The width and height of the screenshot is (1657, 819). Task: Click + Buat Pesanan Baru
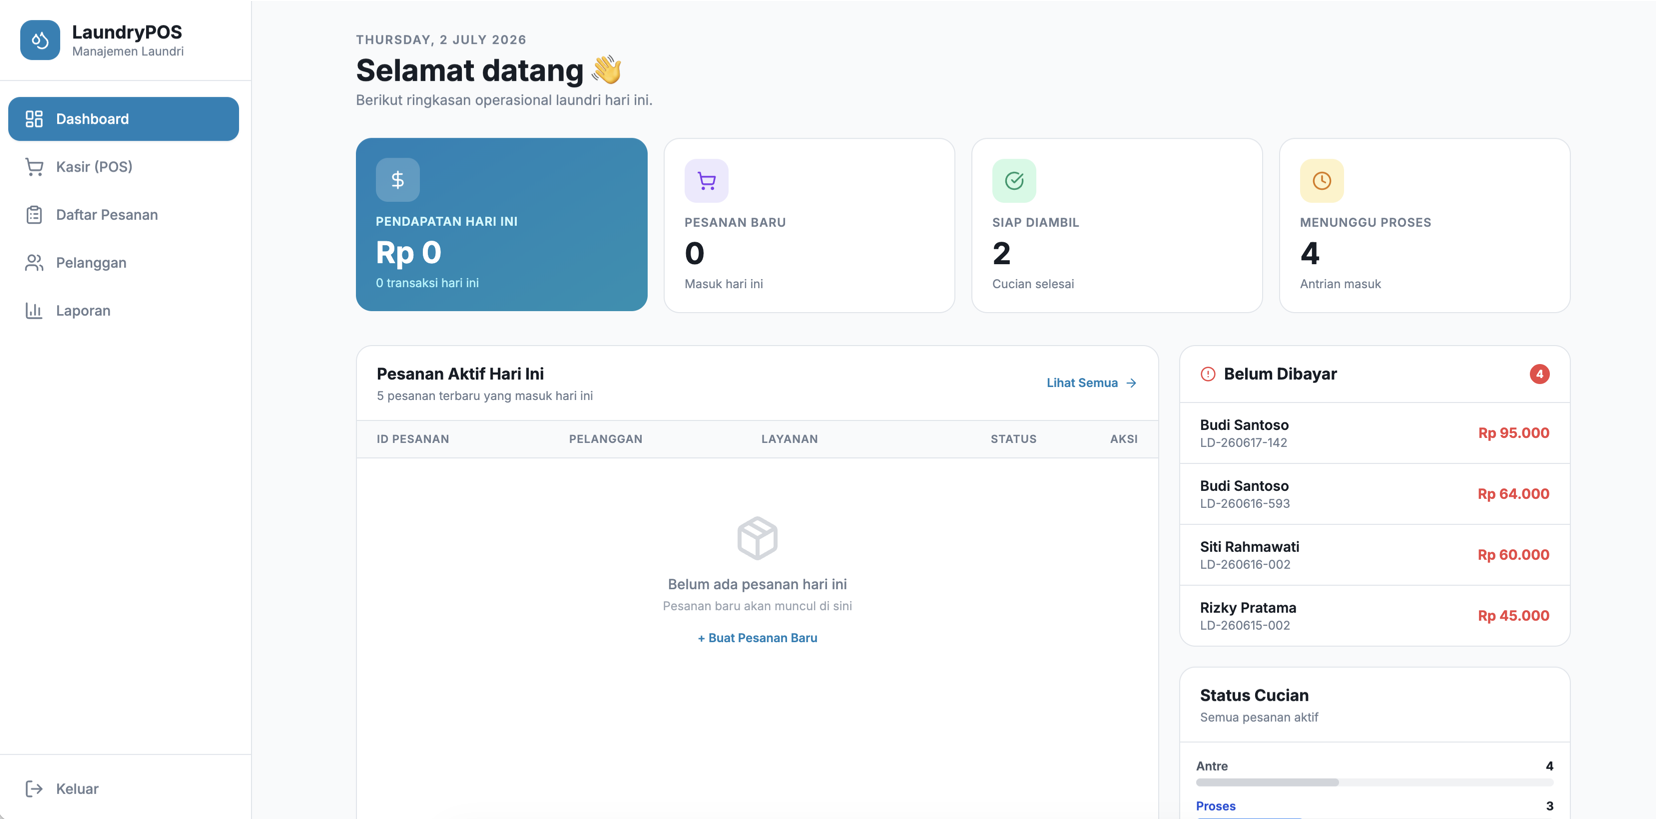(757, 638)
